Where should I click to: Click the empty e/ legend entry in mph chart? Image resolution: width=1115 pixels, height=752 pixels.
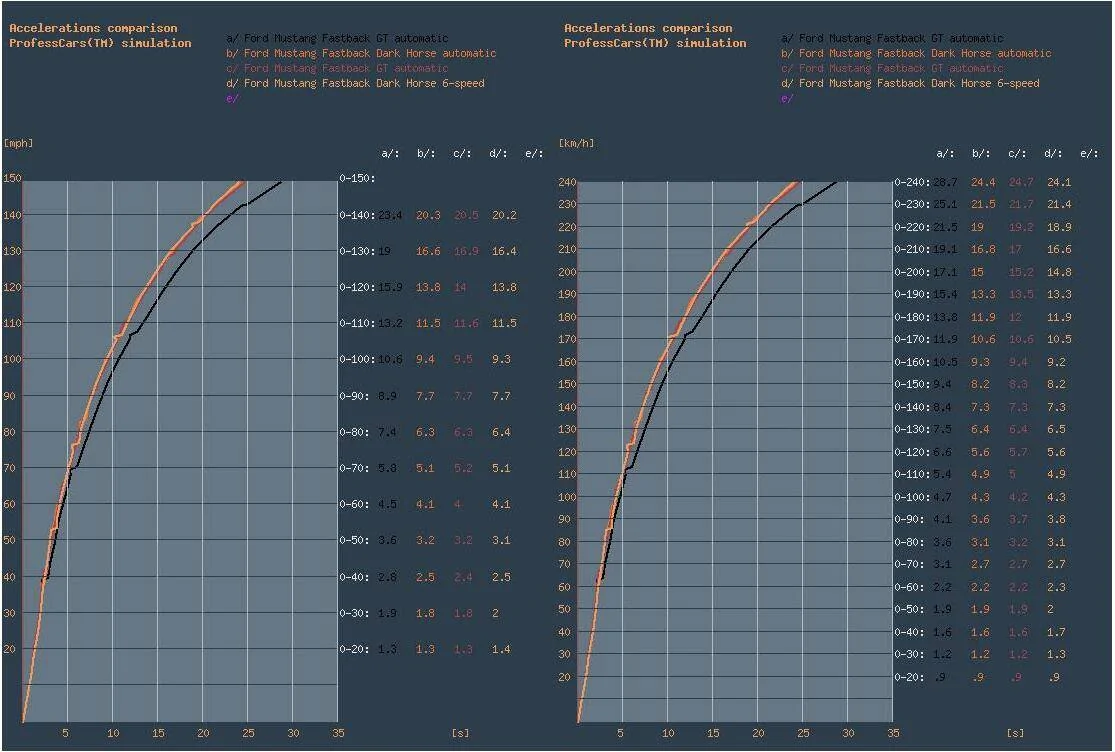click(x=232, y=98)
